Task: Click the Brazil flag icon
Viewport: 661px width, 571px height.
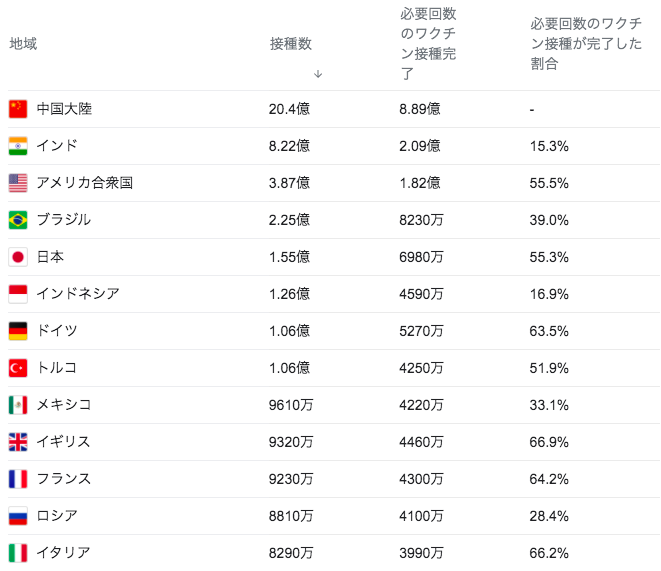Action: (x=18, y=220)
